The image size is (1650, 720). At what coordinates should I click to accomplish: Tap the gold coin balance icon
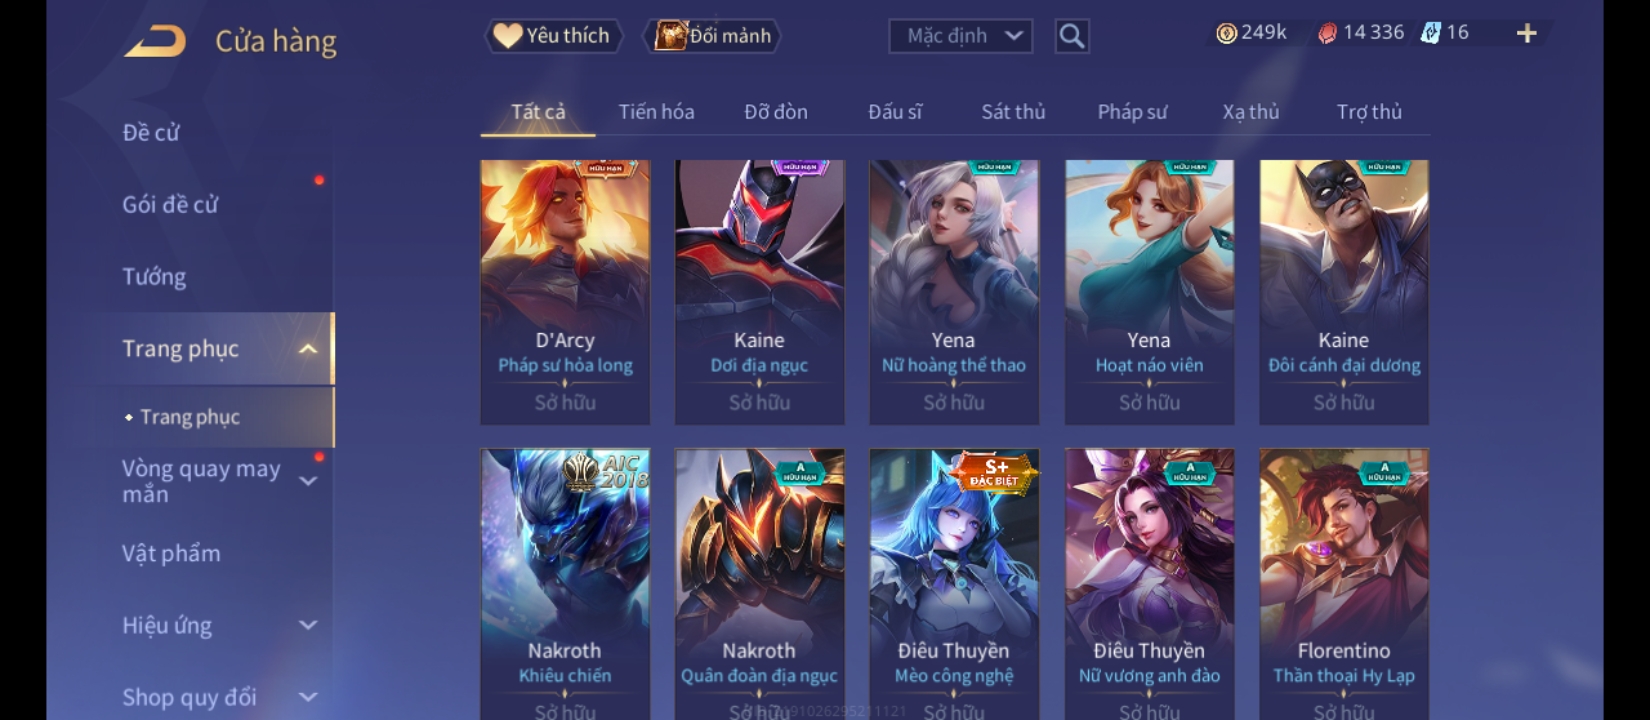[1226, 33]
